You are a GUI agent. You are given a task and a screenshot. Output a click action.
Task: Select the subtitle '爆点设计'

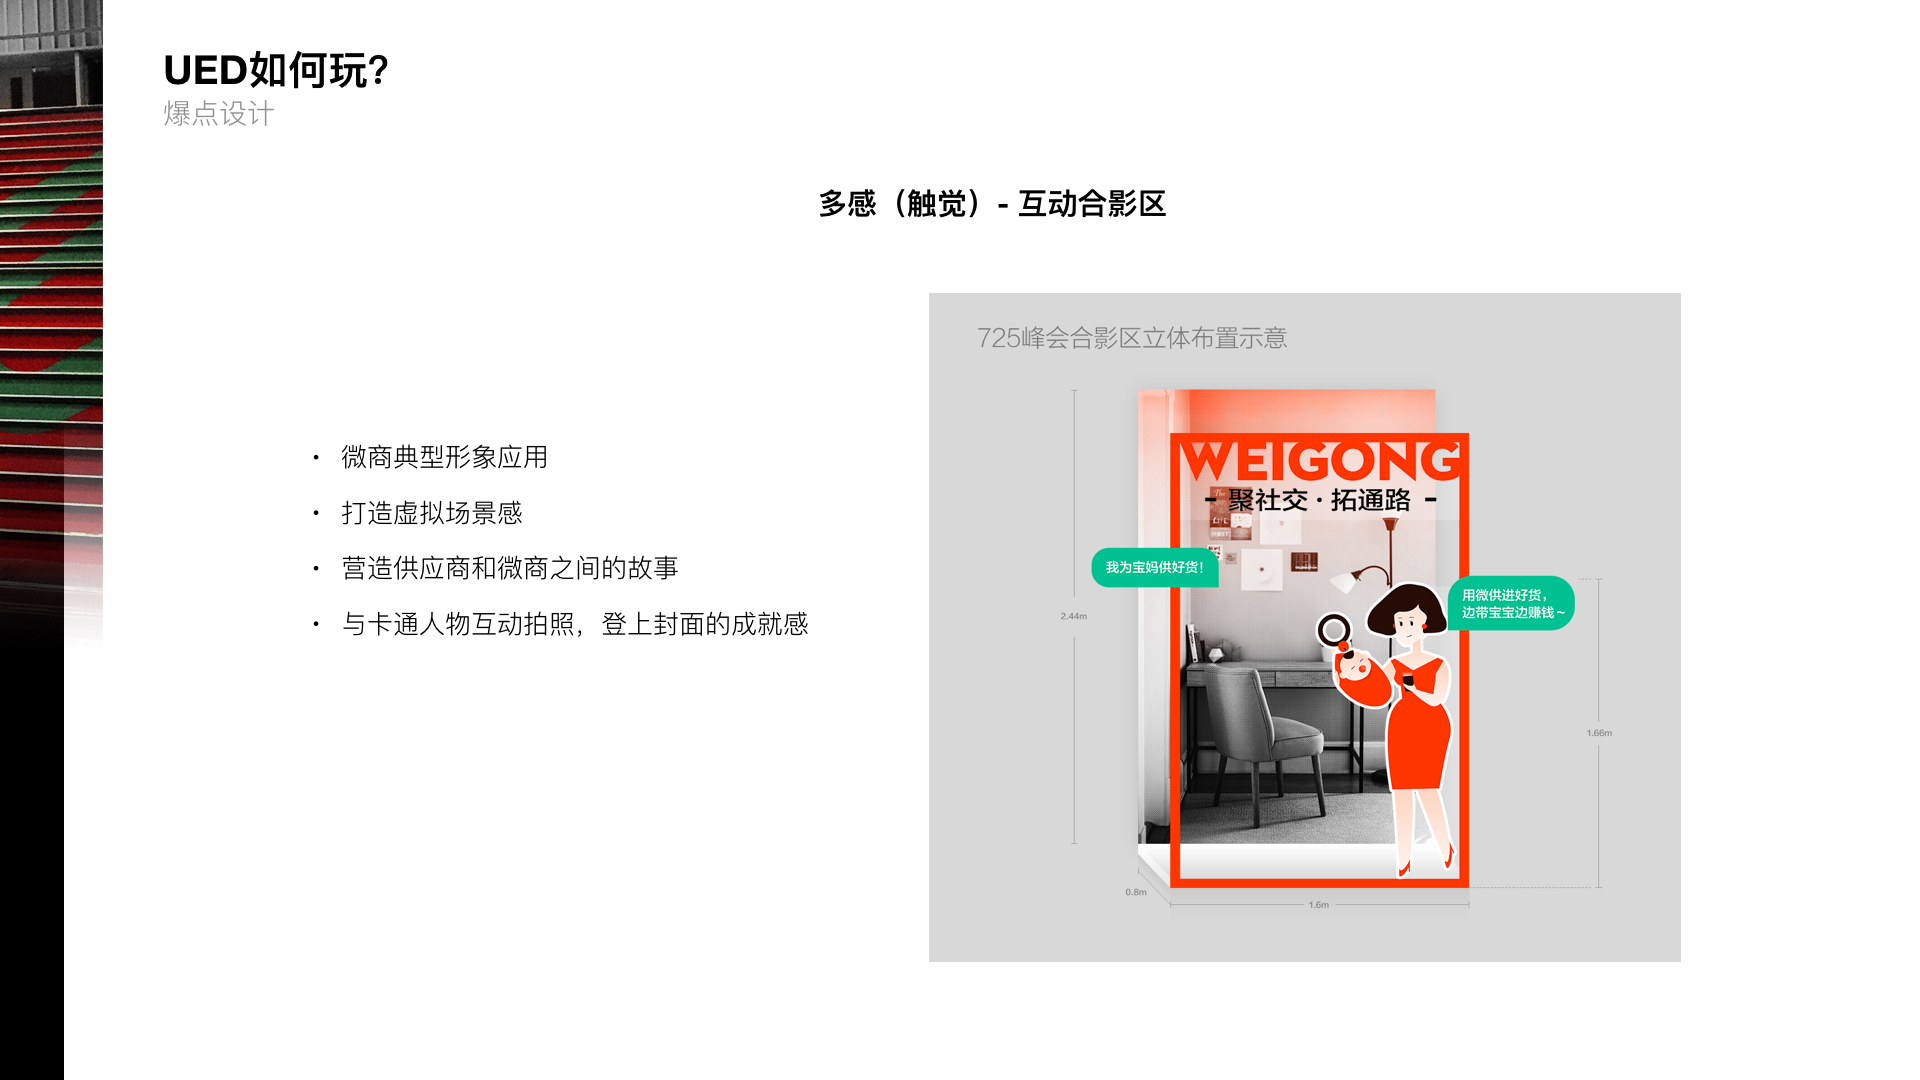219,114
